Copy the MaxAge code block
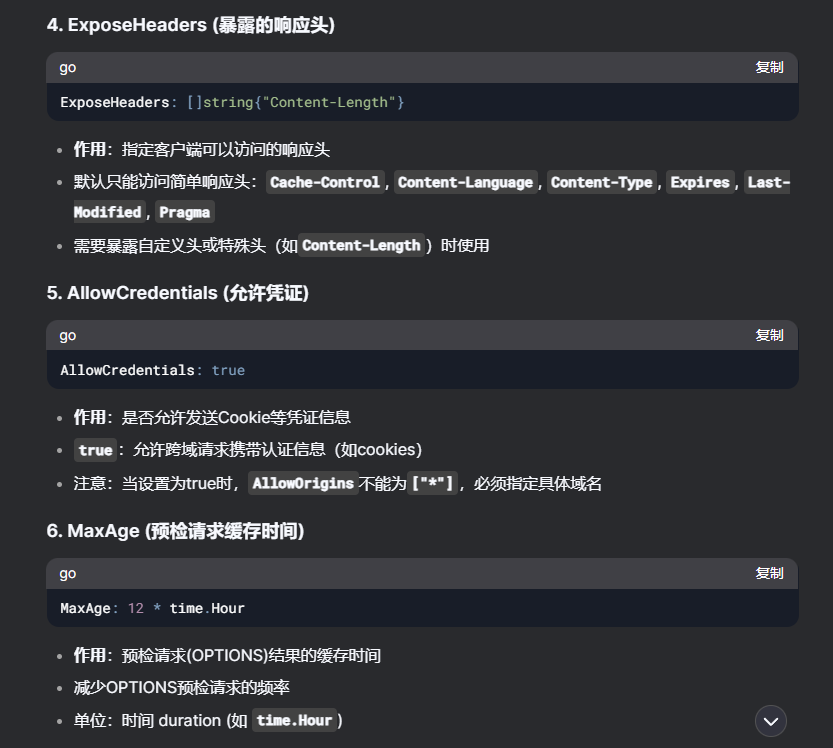 (769, 573)
